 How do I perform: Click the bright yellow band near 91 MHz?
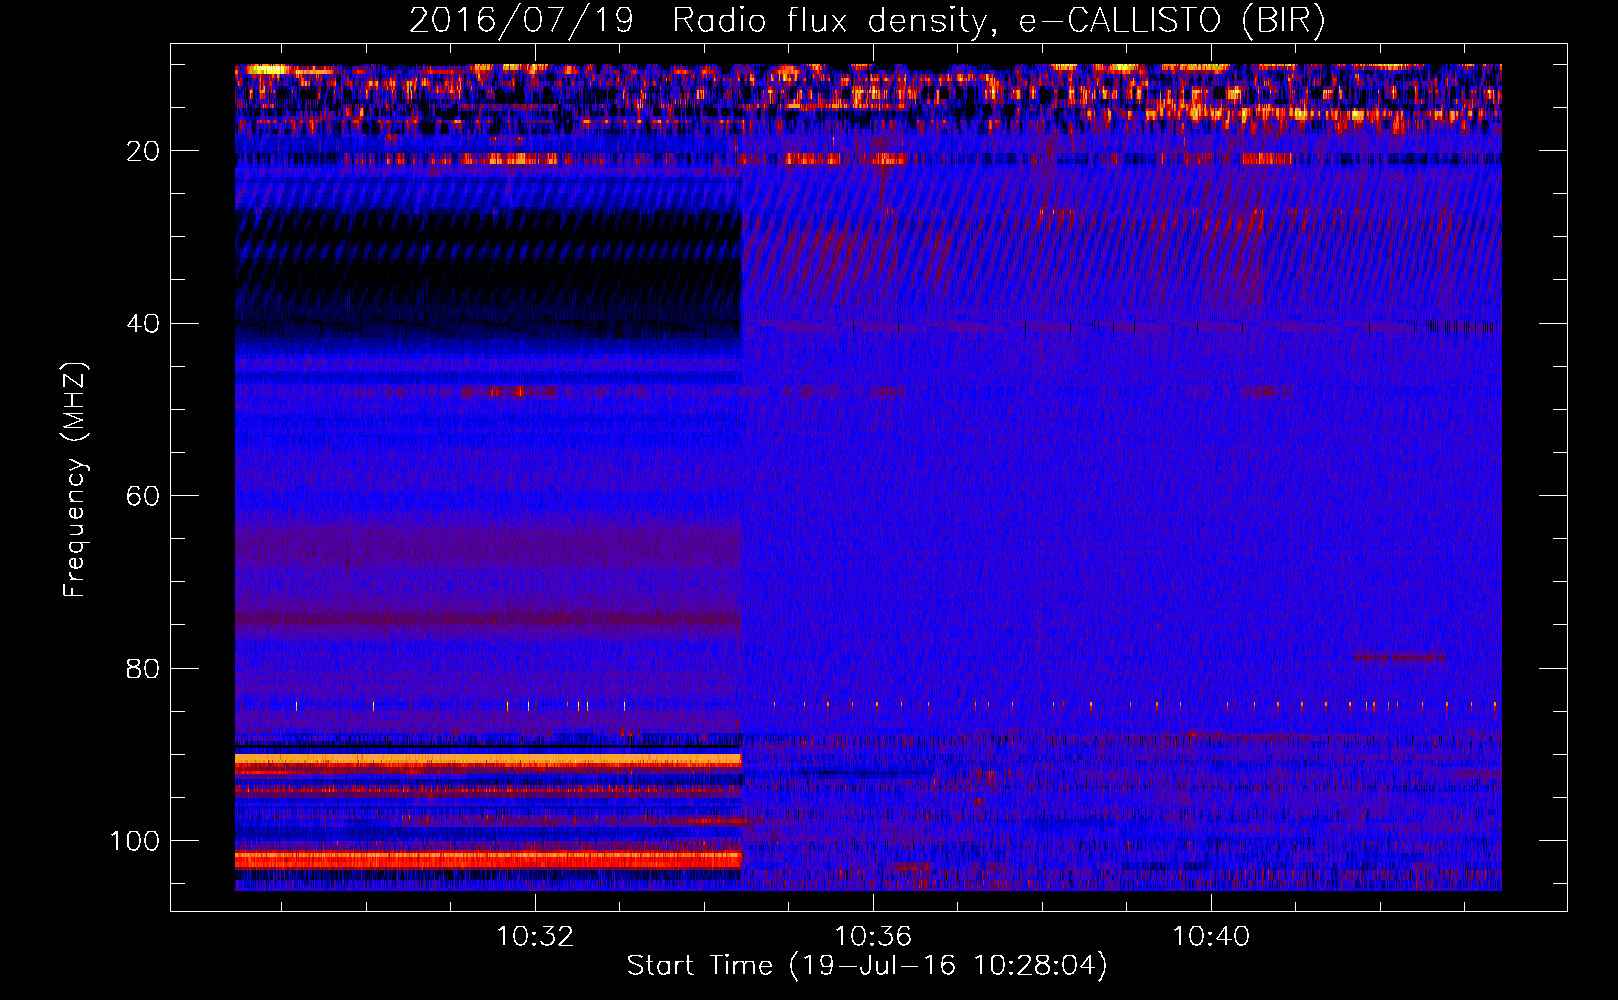(x=488, y=760)
